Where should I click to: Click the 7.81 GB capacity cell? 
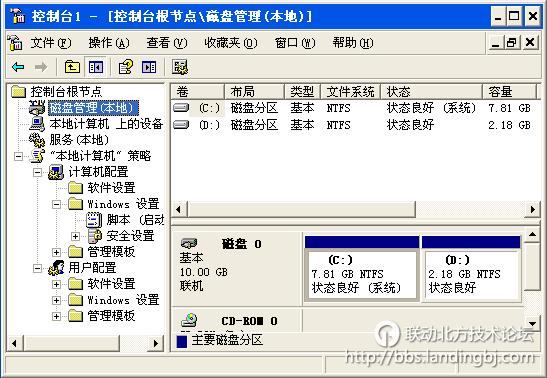click(x=509, y=108)
